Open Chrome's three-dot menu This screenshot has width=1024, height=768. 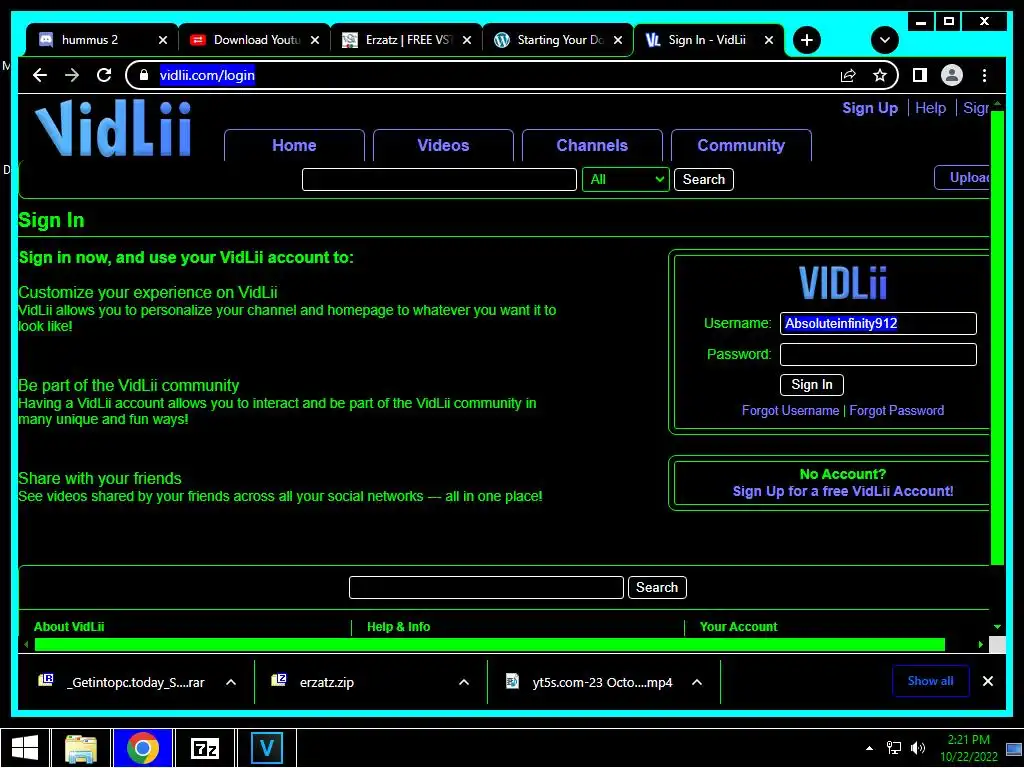[984, 75]
